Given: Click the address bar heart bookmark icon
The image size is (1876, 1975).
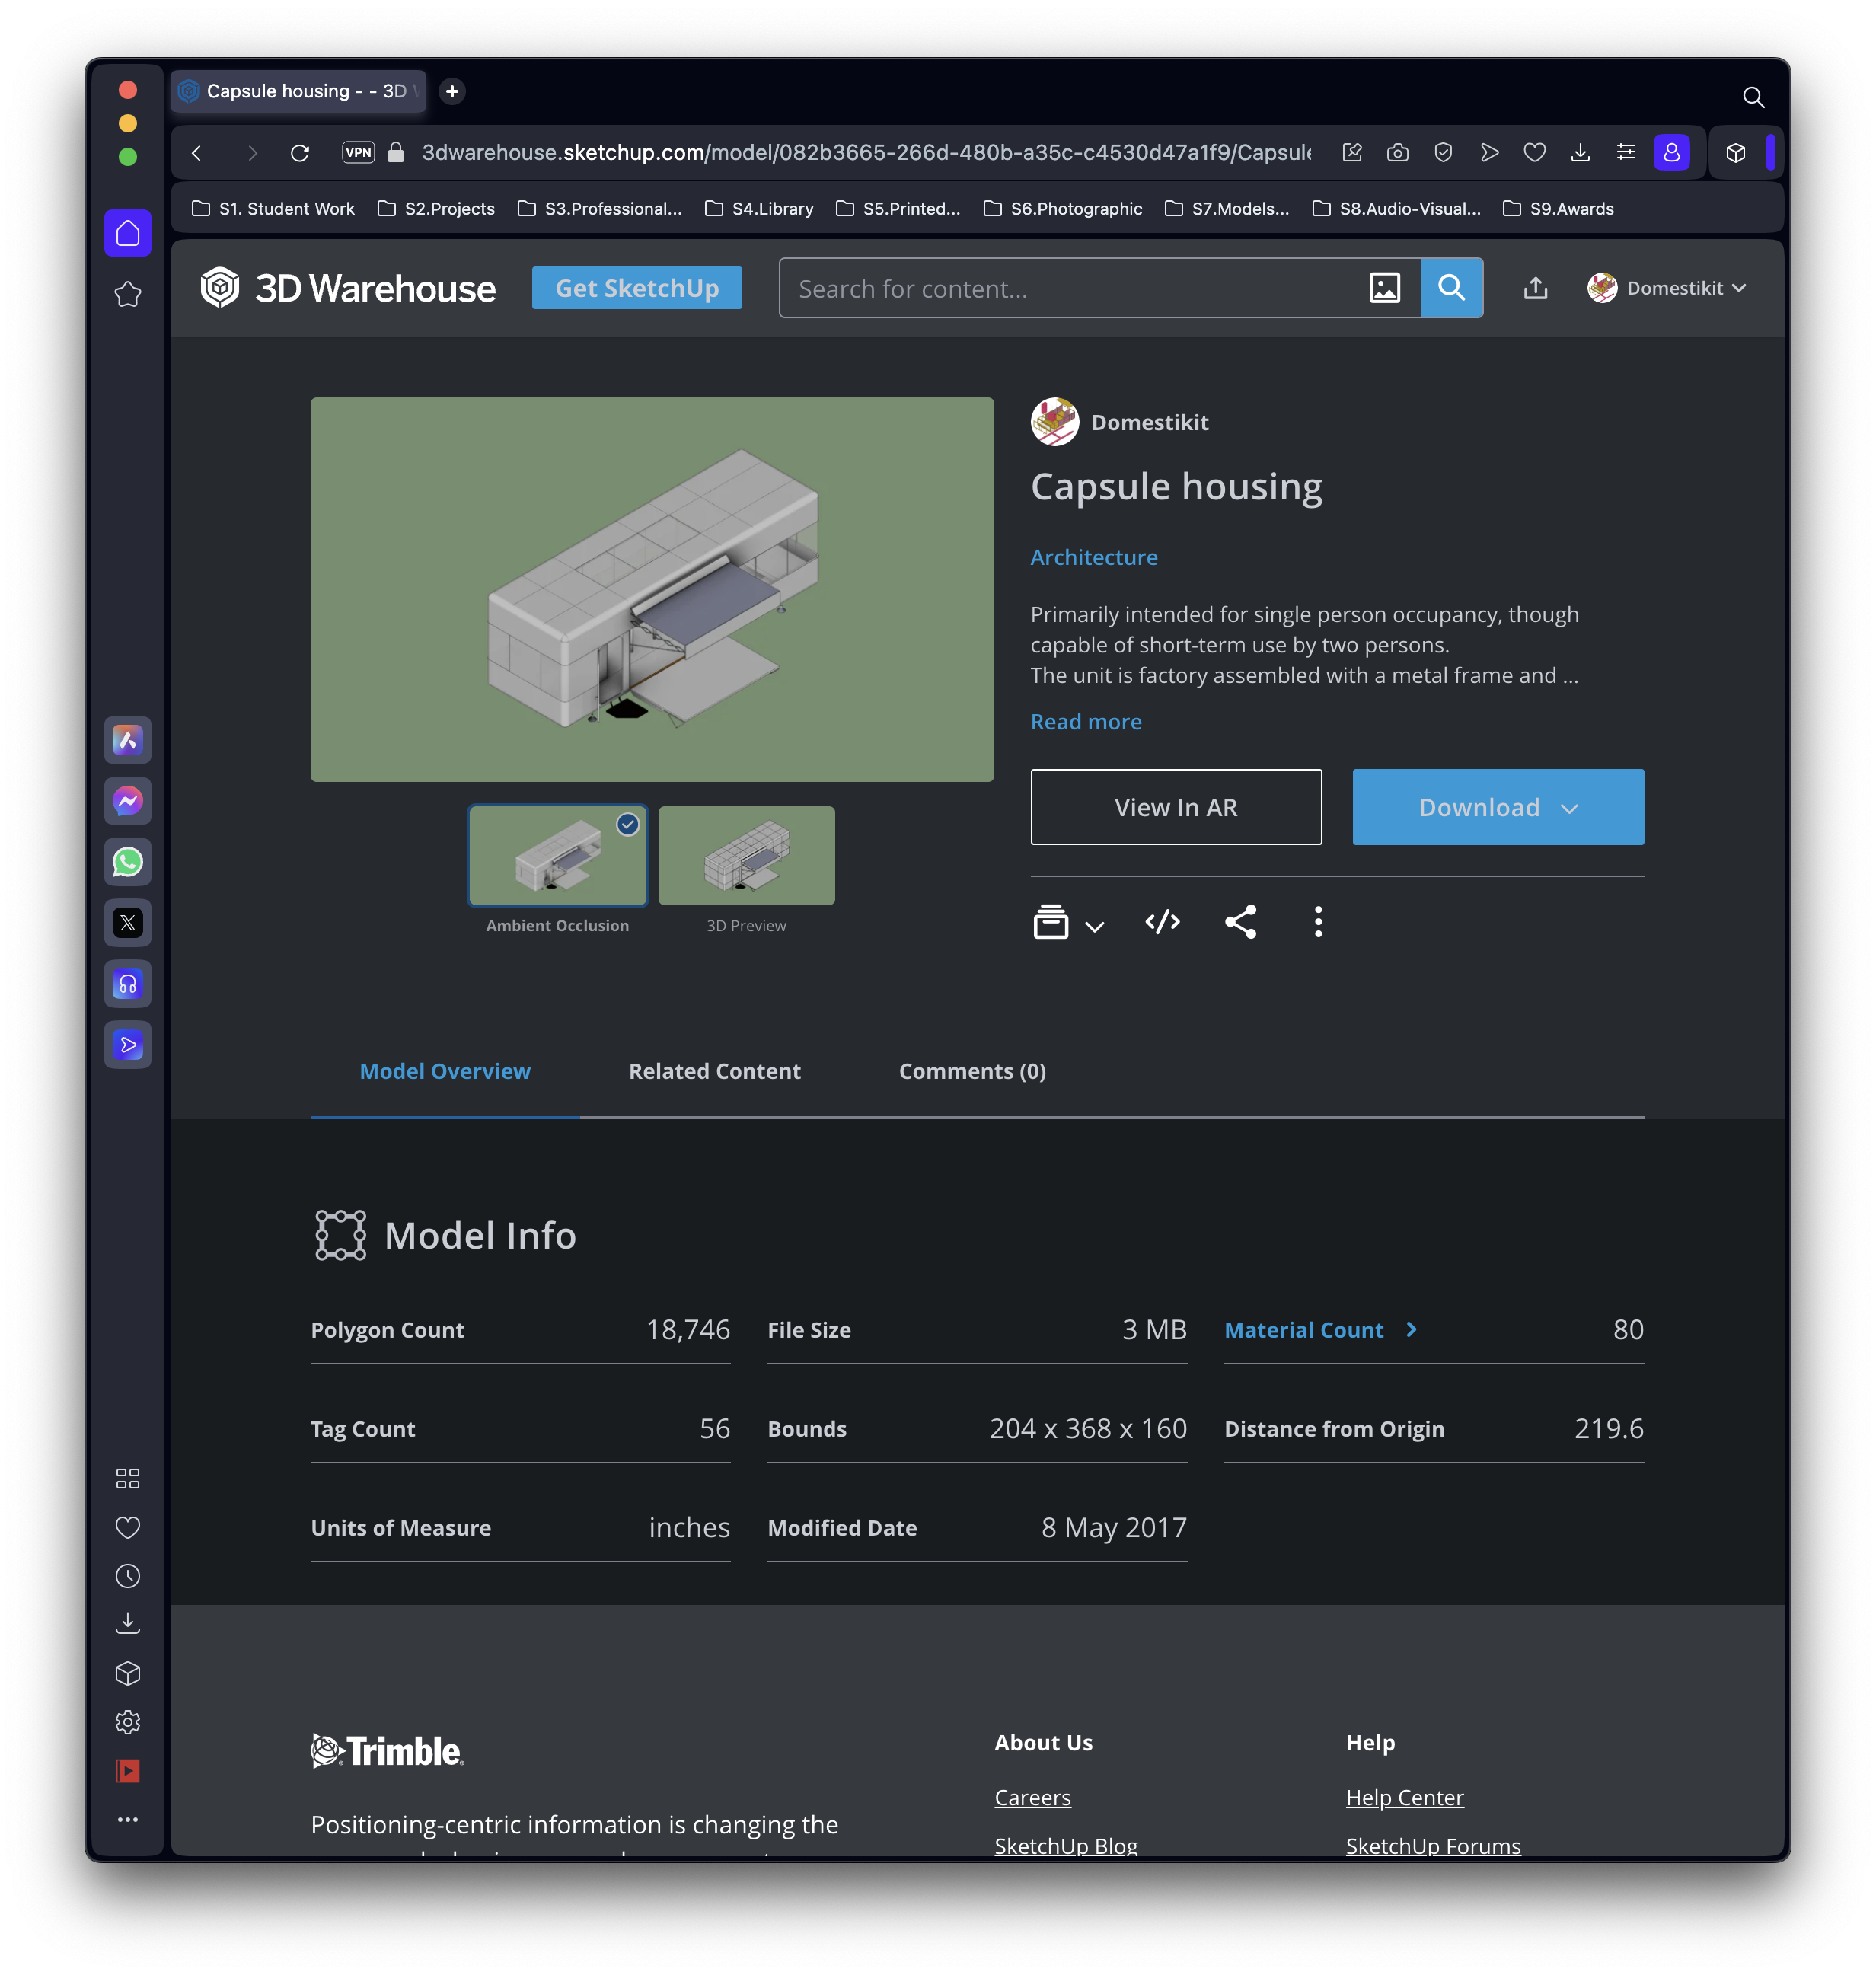Looking at the screenshot, I should pyautogui.click(x=1535, y=152).
